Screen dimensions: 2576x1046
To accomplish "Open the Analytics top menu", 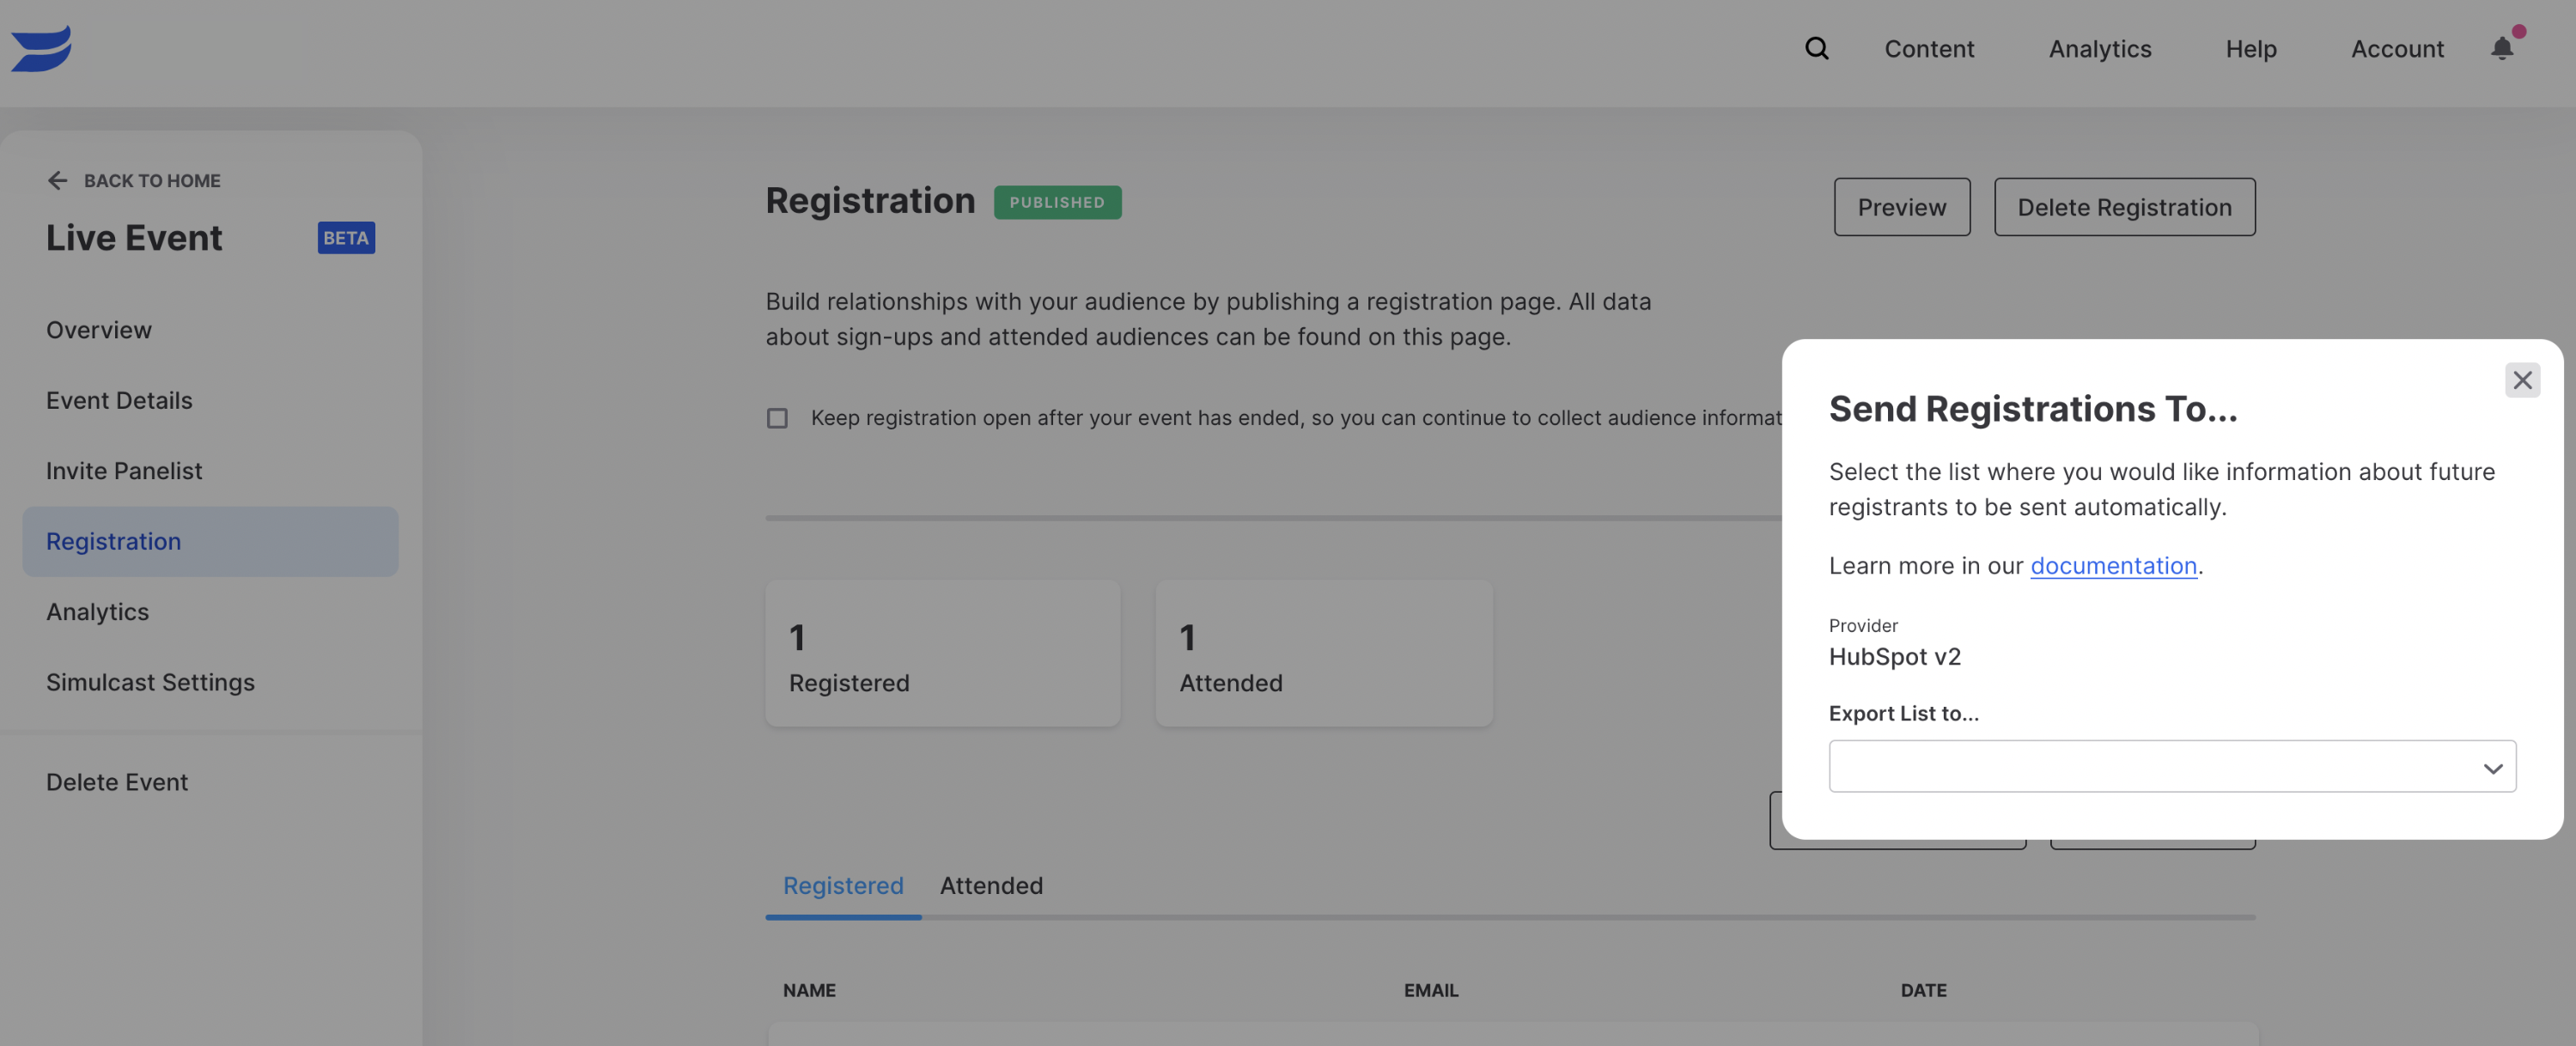I will [x=2100, y=48].
